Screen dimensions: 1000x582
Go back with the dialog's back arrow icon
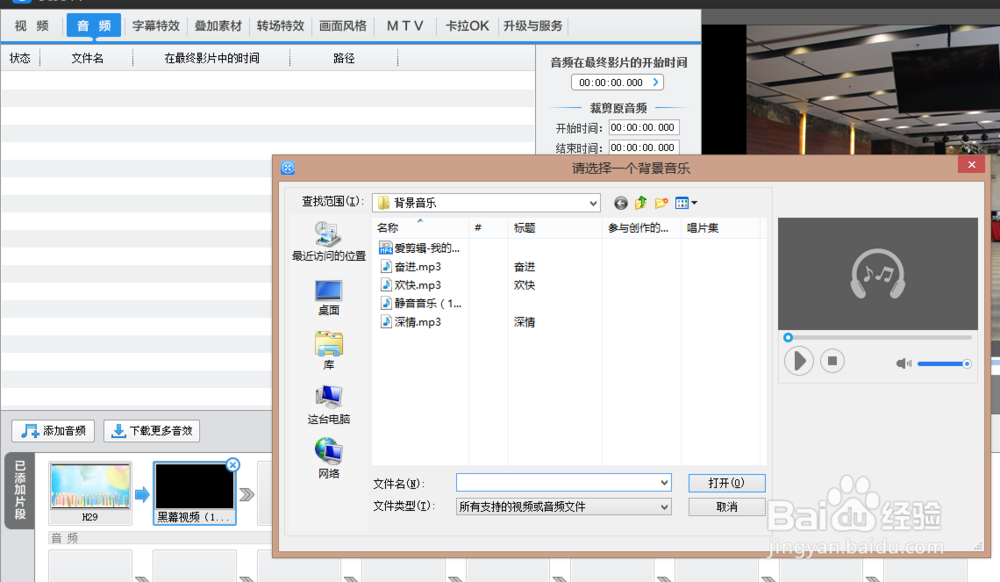coord(621,203)
